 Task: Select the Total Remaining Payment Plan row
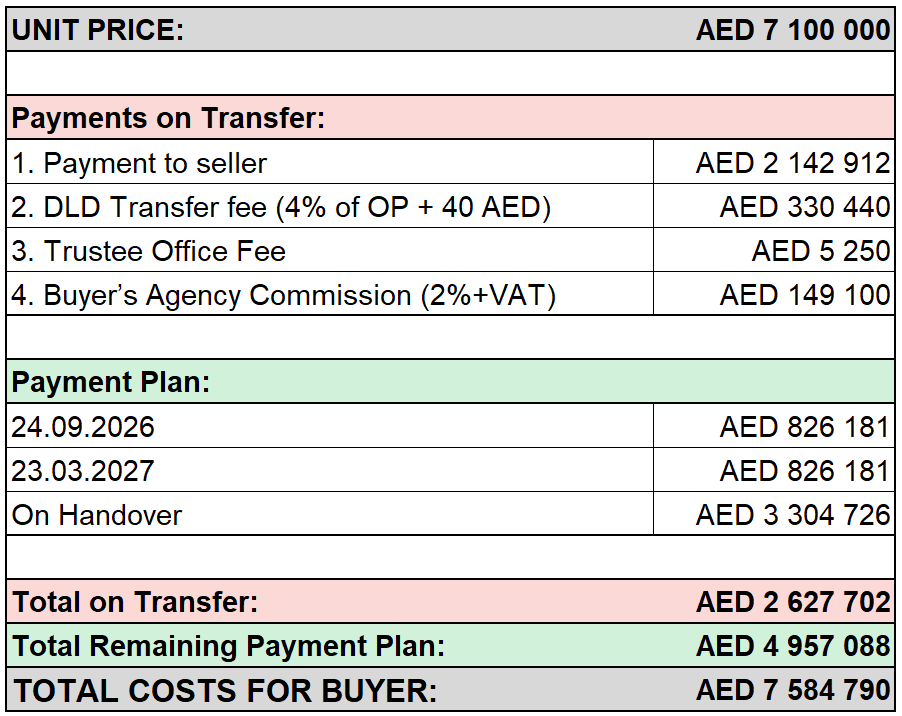point(450,646)
